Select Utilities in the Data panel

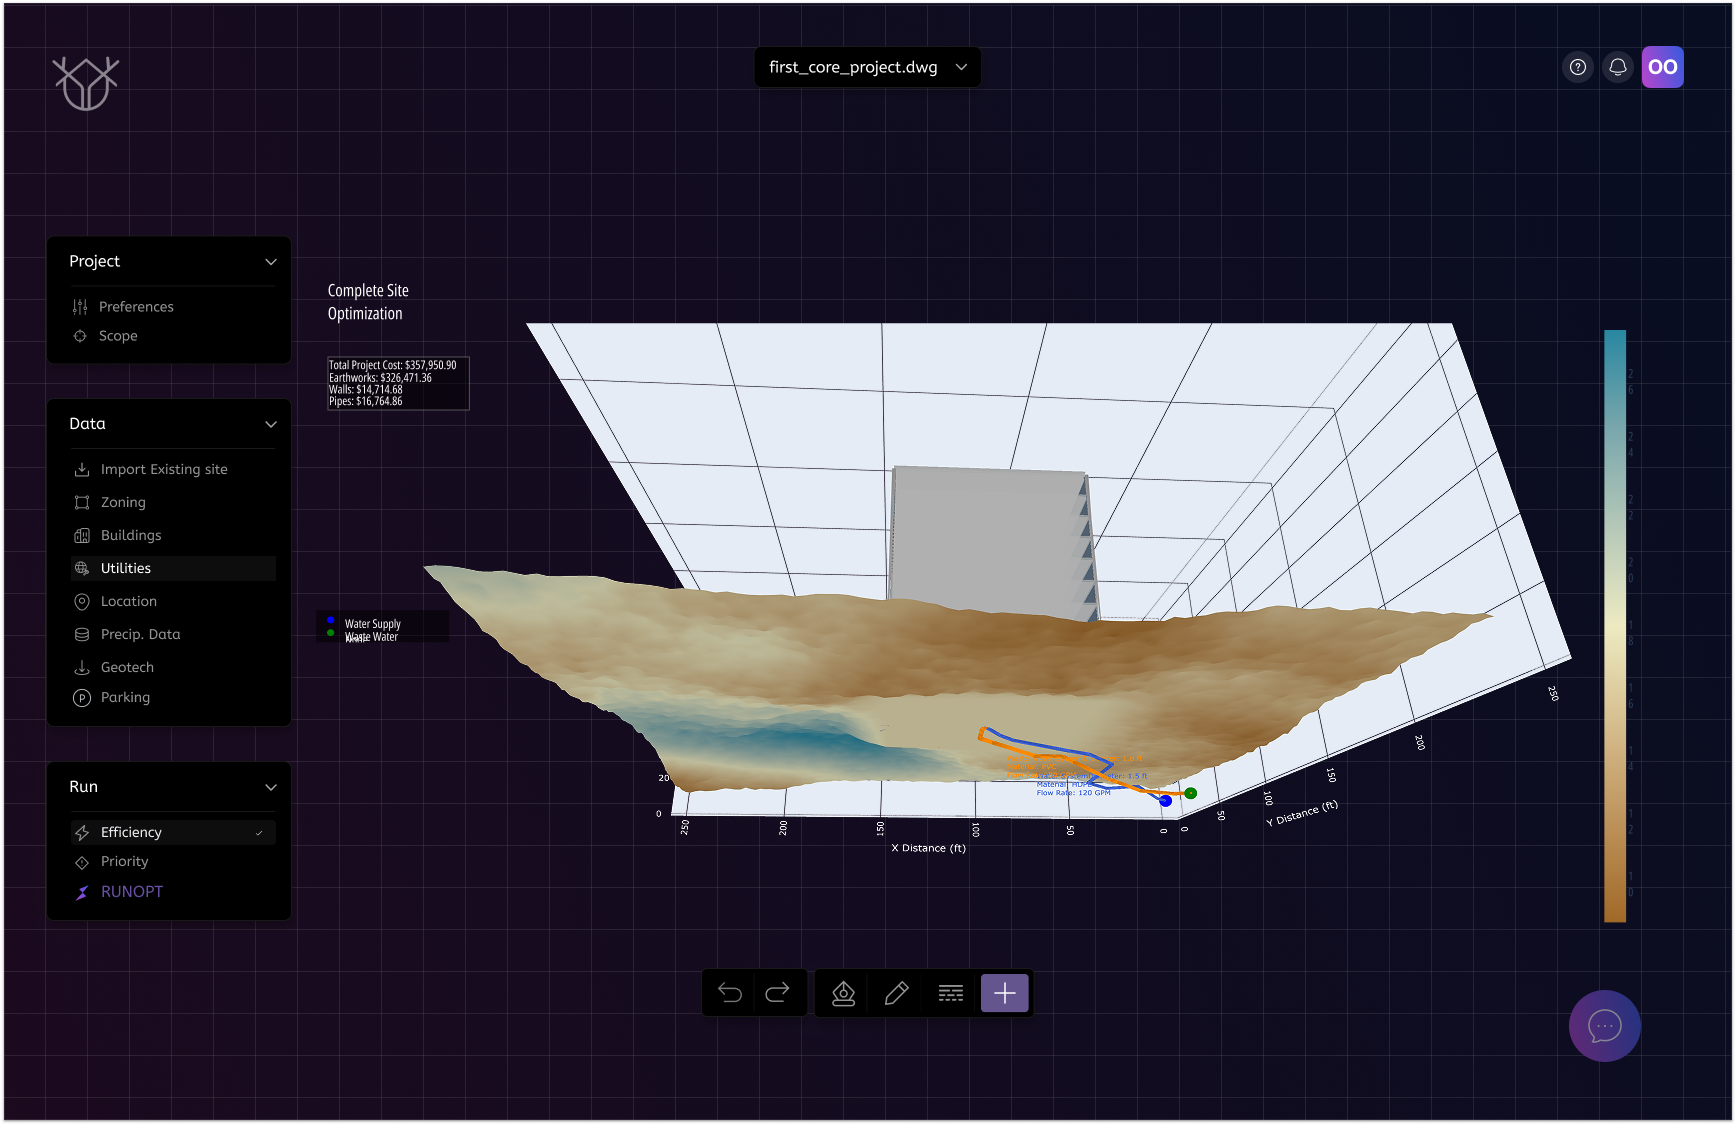click(x=126, y=568)
